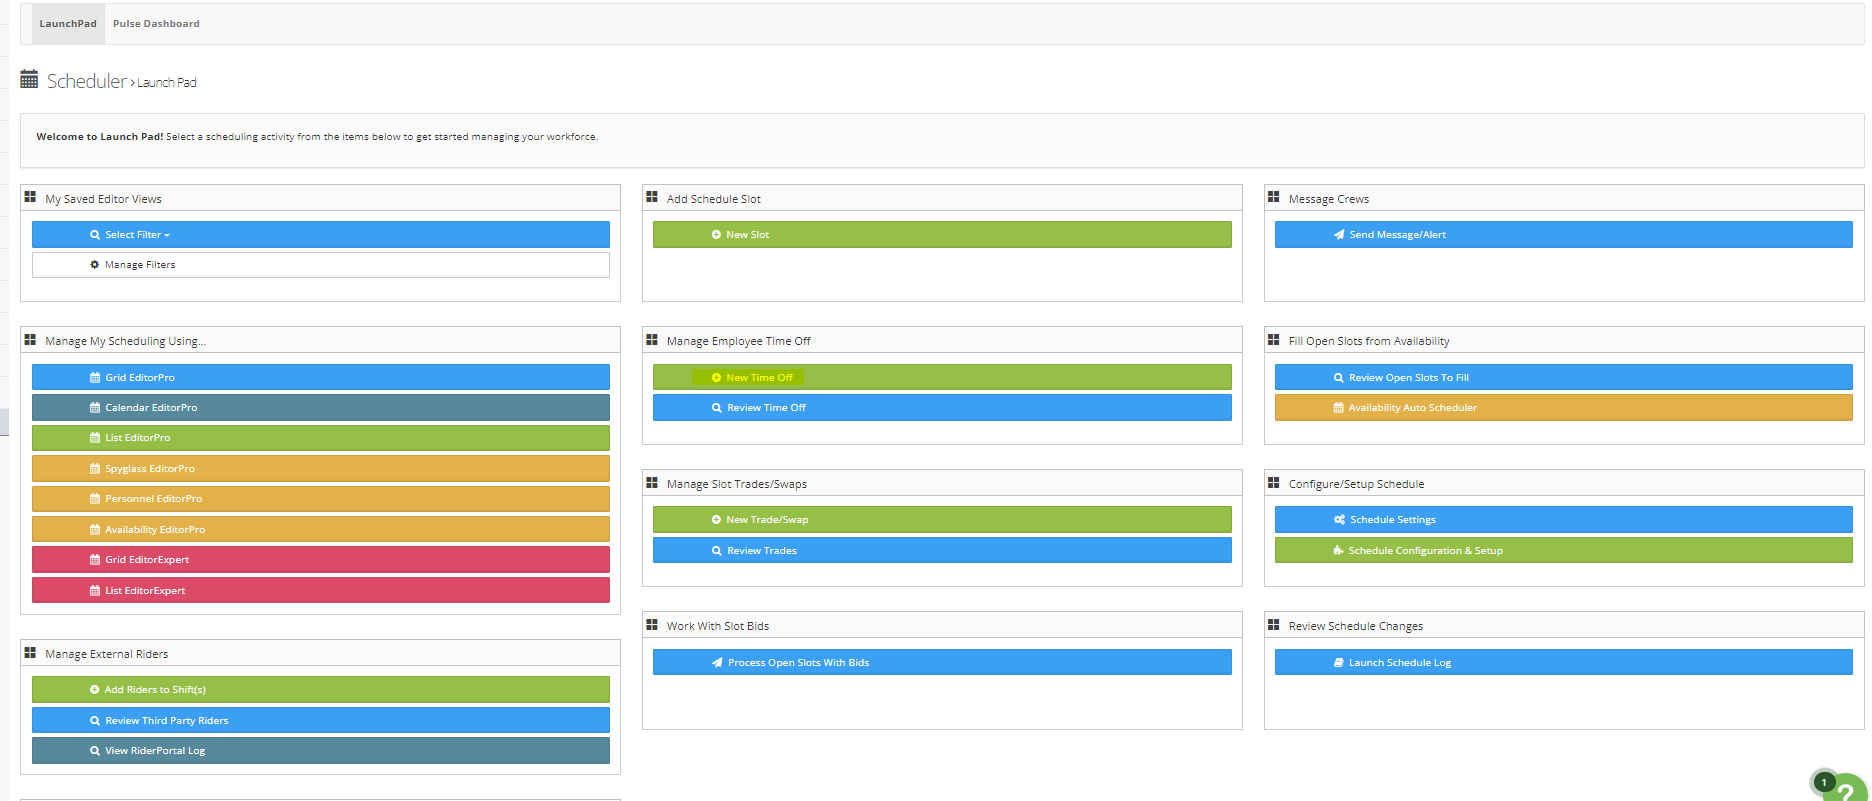Screen dimensions: 1872x801
Task: Open the Select Filter dropdown
Action: click(x=320, y=235)
